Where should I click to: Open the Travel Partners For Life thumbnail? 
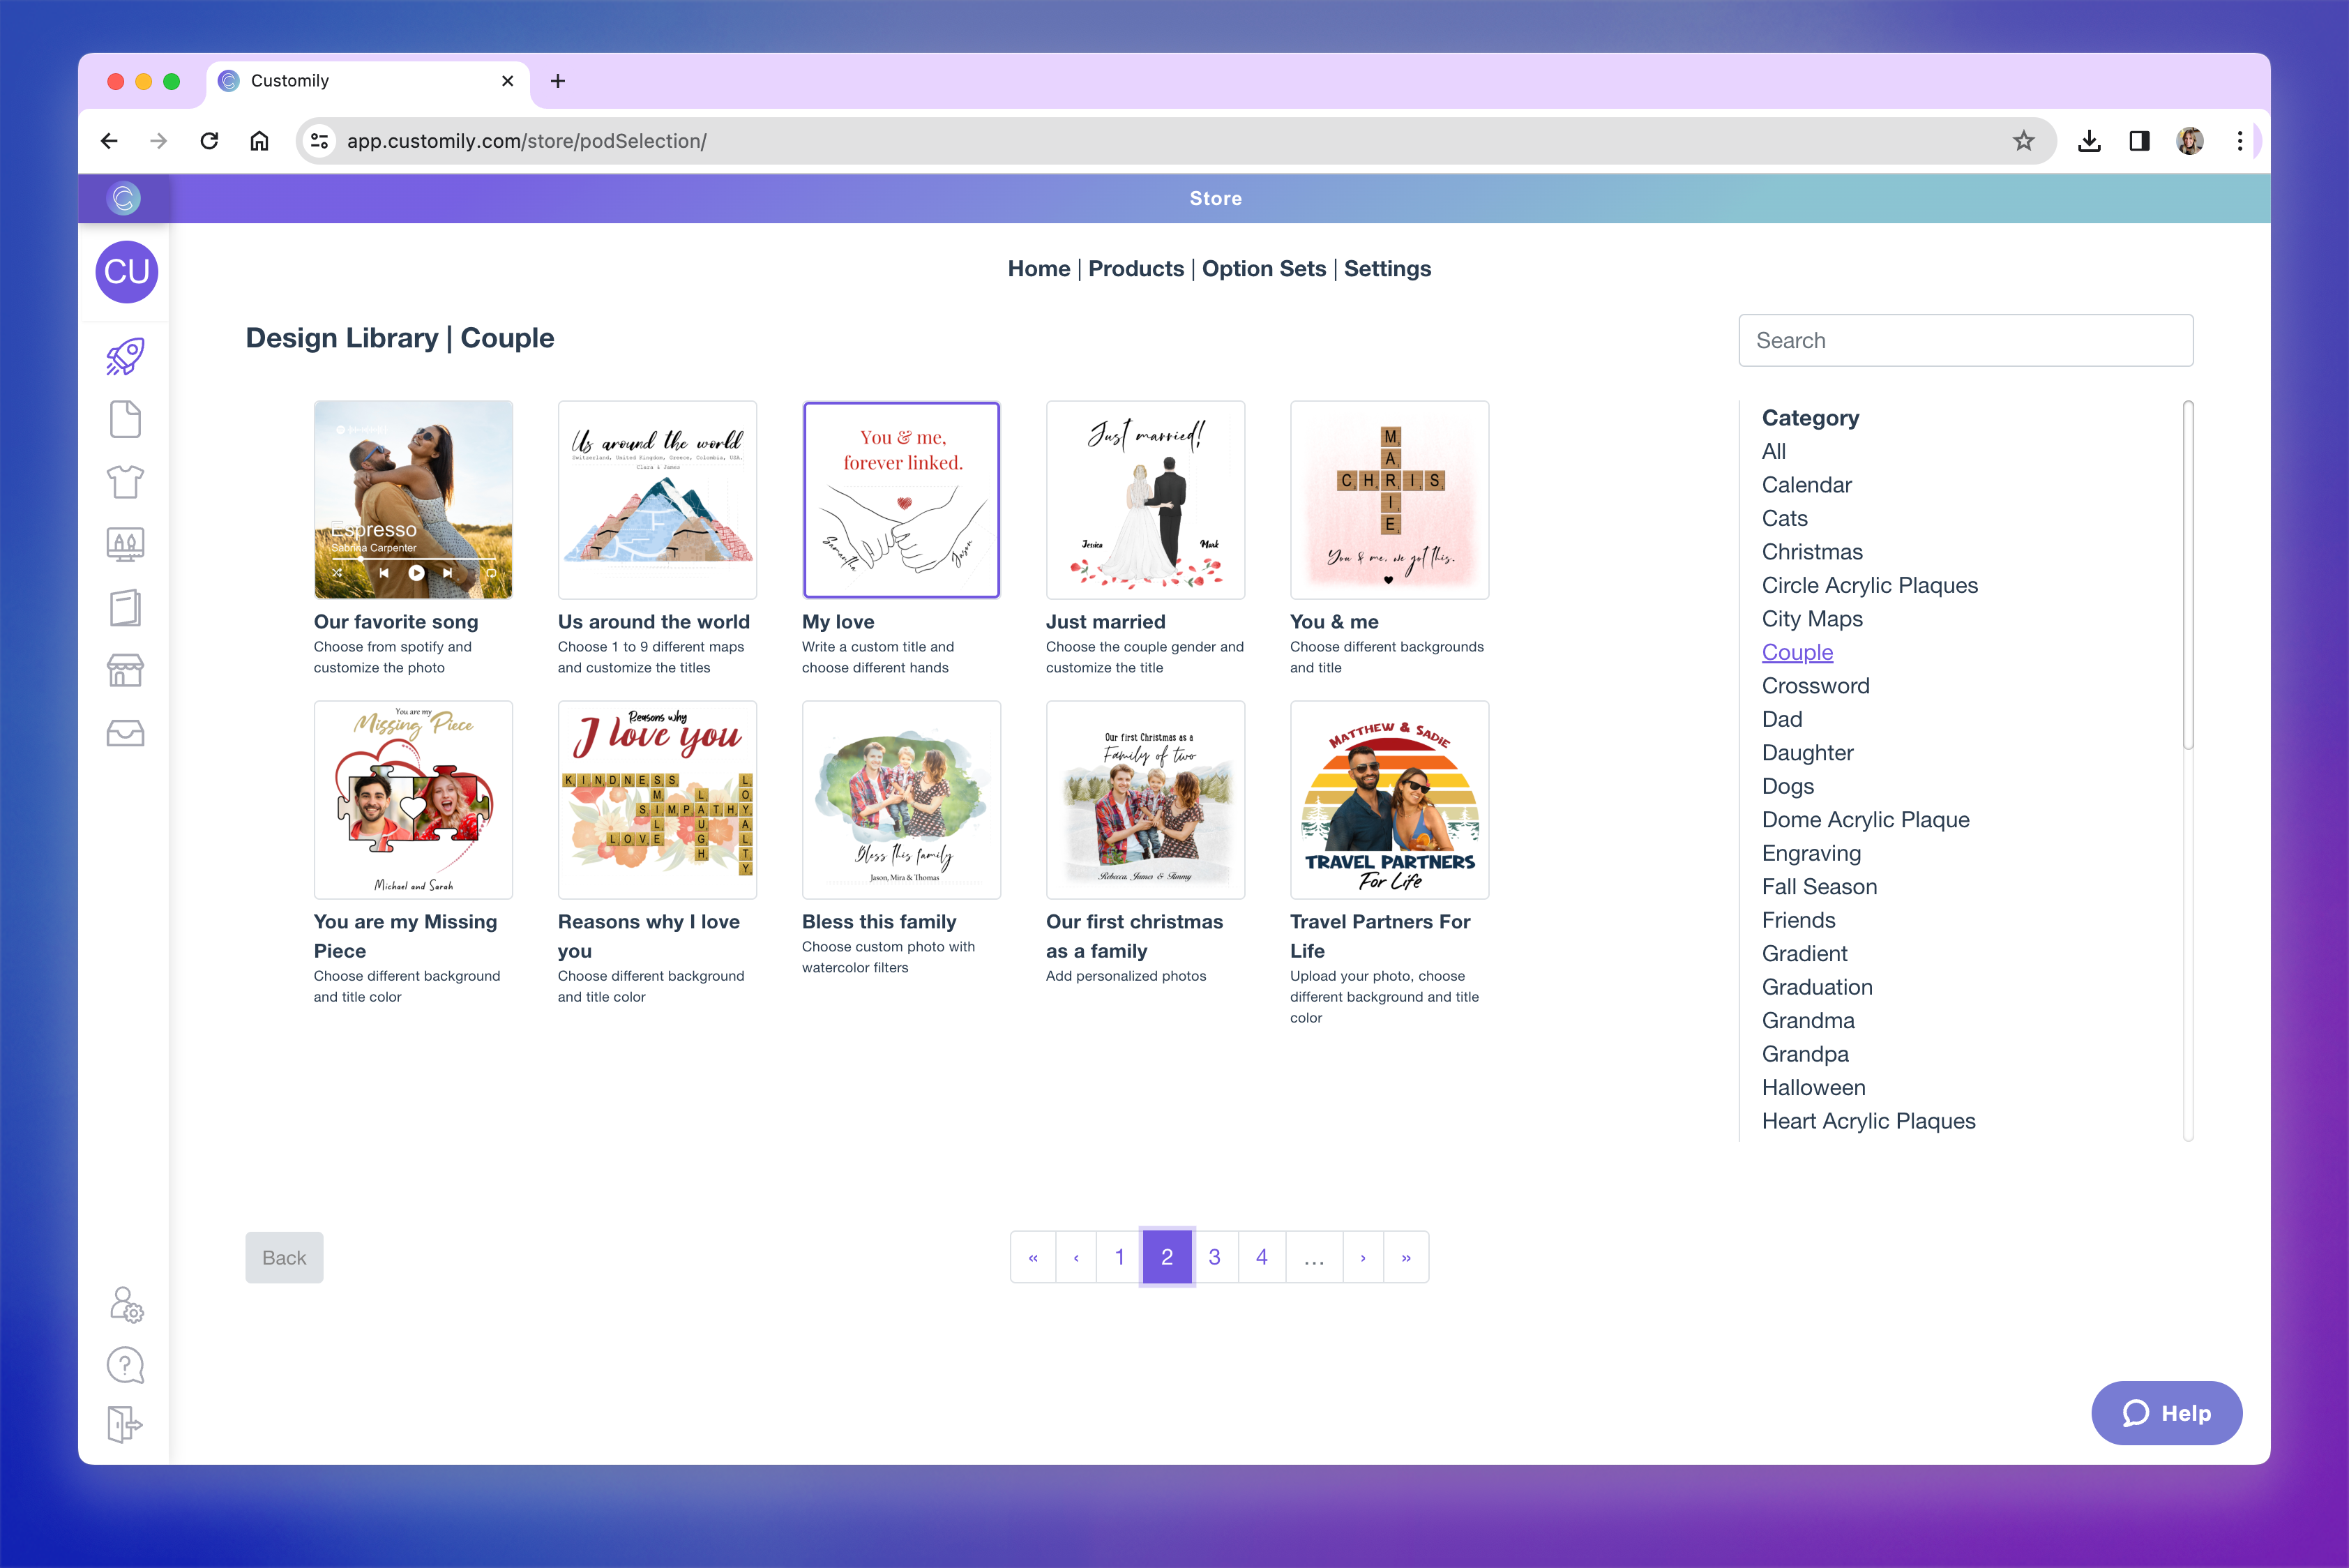tap(1389, 800)
